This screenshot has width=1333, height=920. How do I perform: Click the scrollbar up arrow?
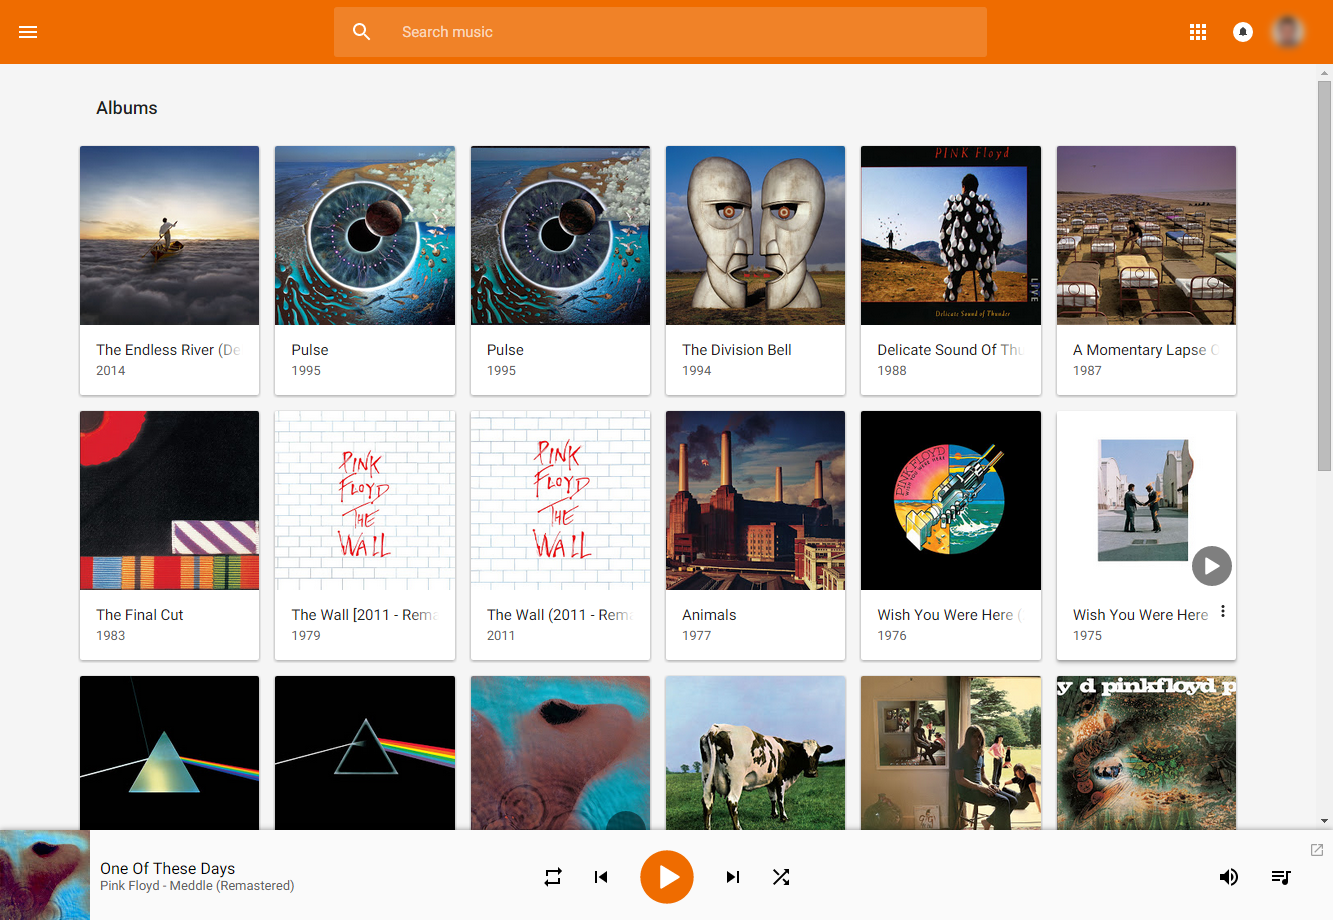[1325, 73]
